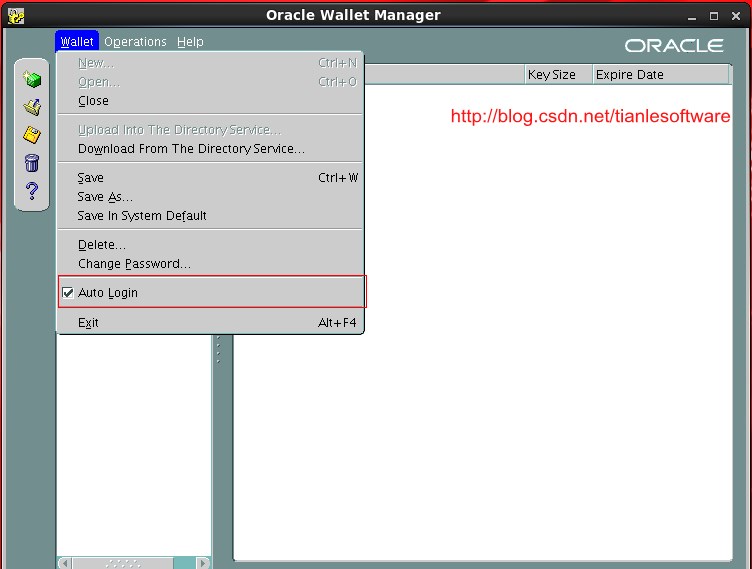
Task: Click the left arrow of horizontal scrollbar
Action: pyautogui.click(x=65, y=563)
